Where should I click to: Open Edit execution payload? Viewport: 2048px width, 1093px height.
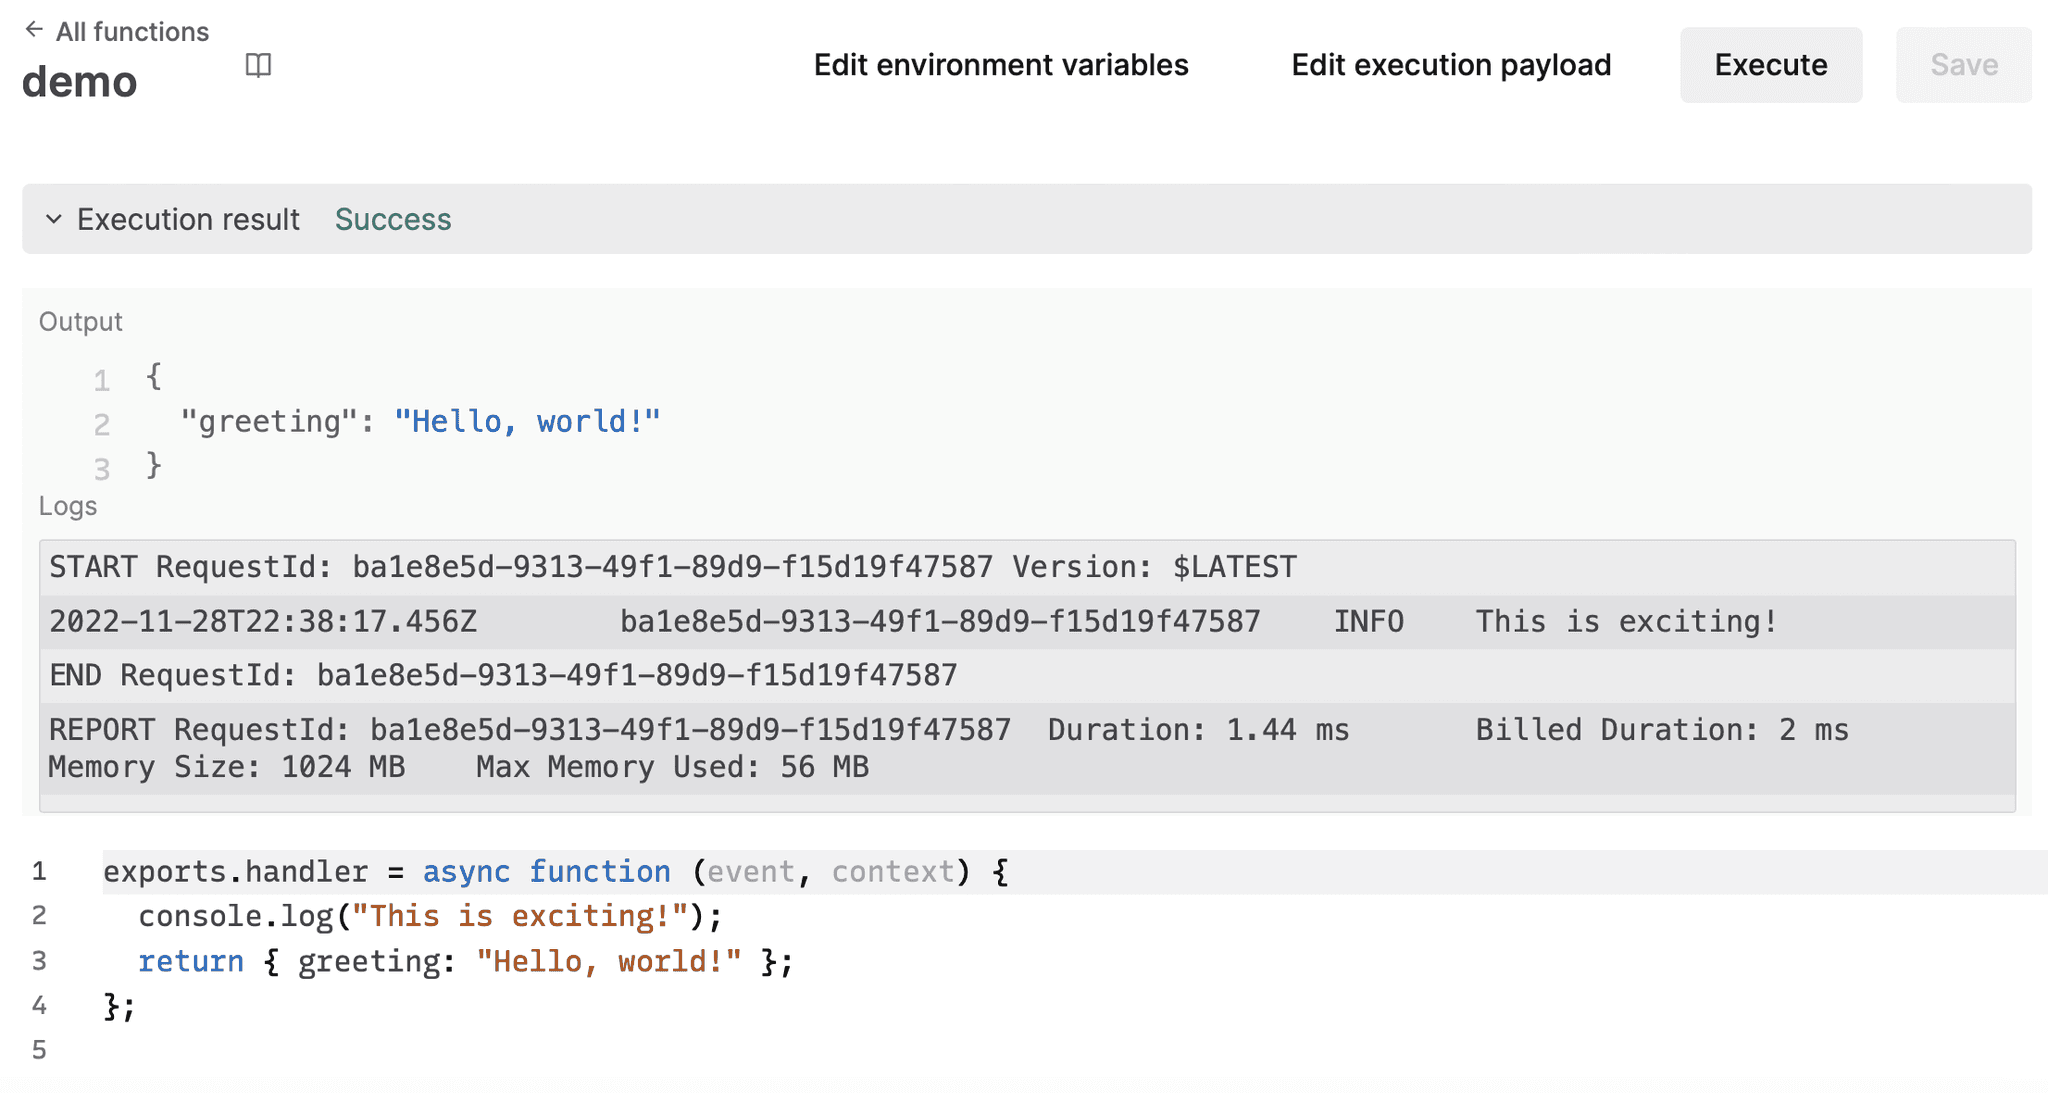pyautogui.click(x=1451, y=64)
